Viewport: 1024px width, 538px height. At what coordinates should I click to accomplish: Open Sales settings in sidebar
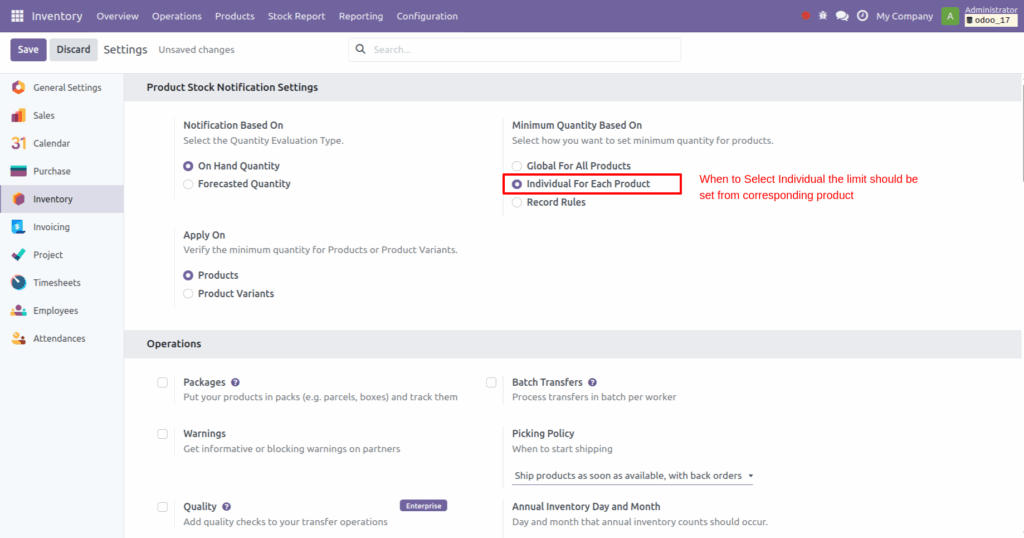point(44,116)
